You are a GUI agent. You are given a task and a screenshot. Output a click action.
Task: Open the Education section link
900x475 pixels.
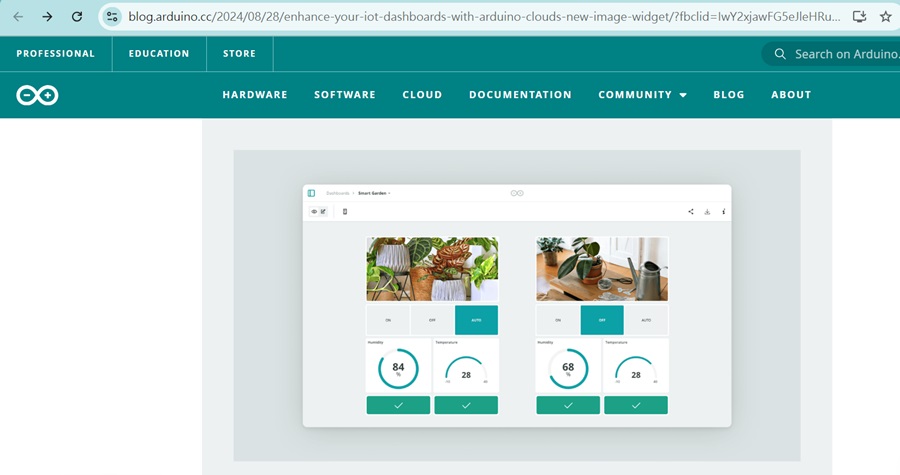point(159,54)
